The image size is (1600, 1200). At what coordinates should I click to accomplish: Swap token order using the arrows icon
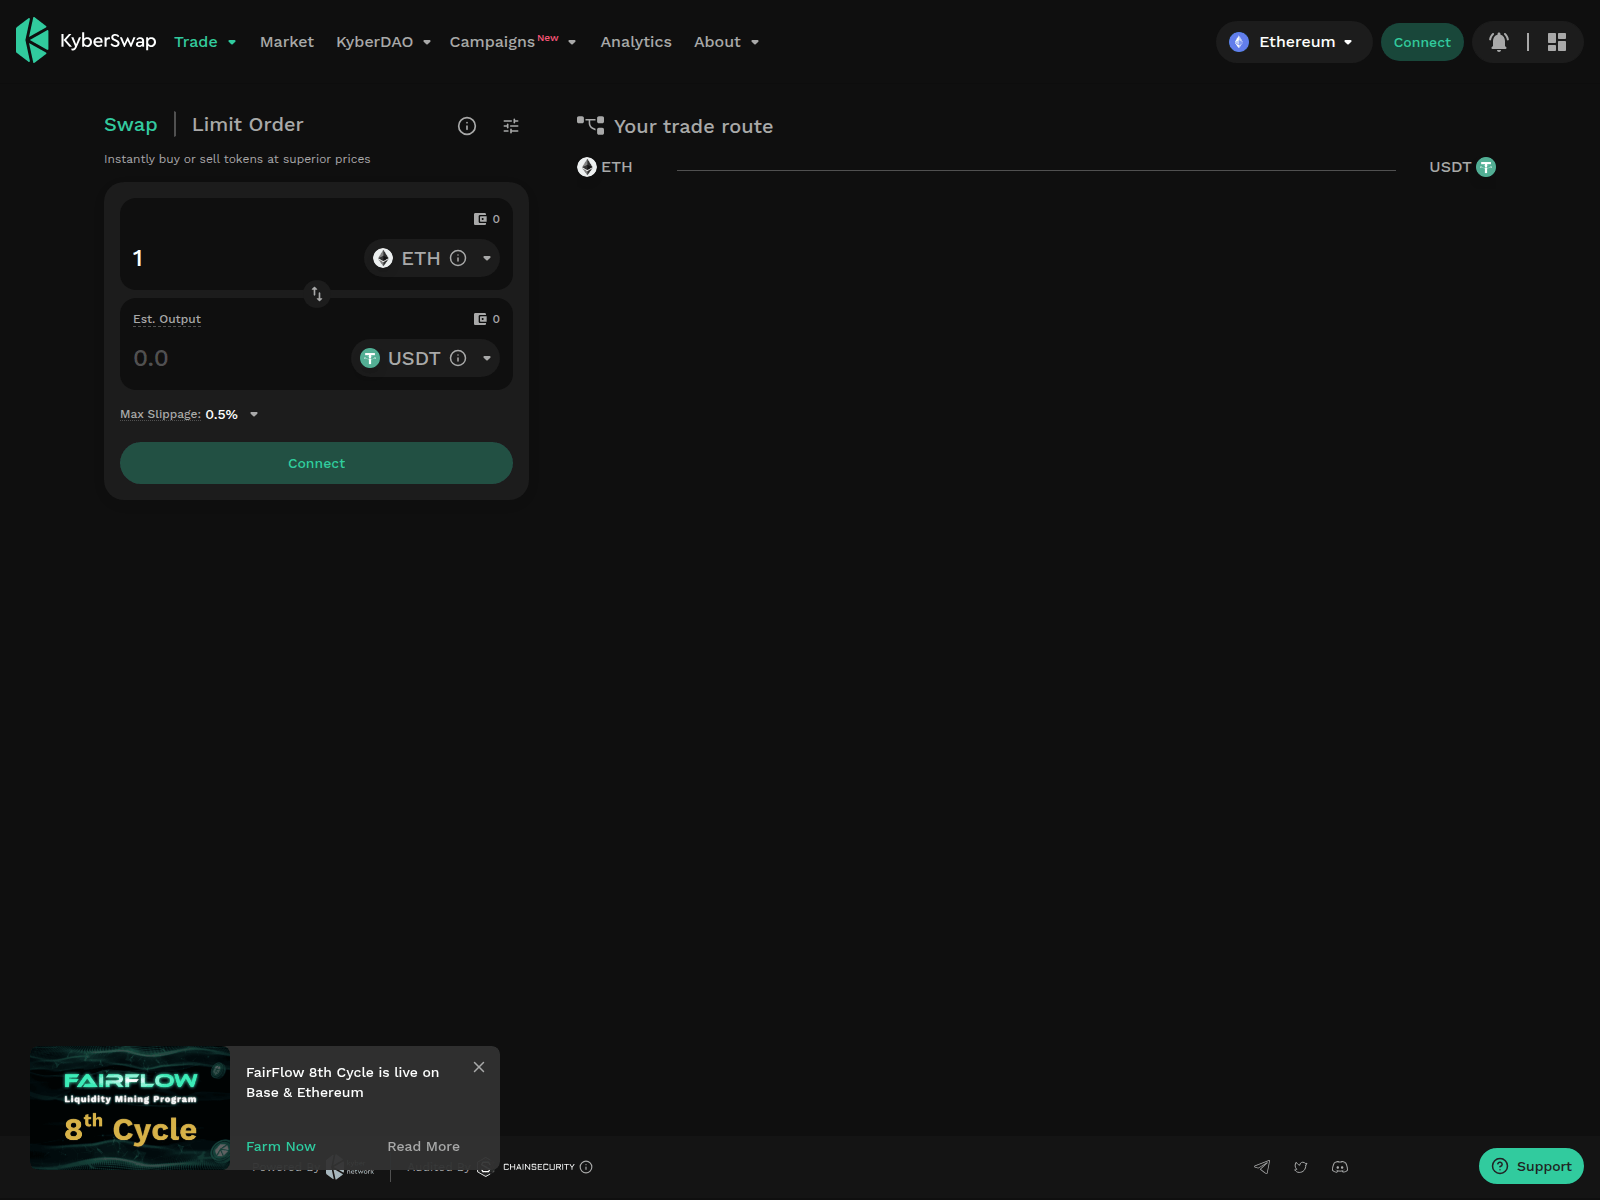(x=316, y=294)
